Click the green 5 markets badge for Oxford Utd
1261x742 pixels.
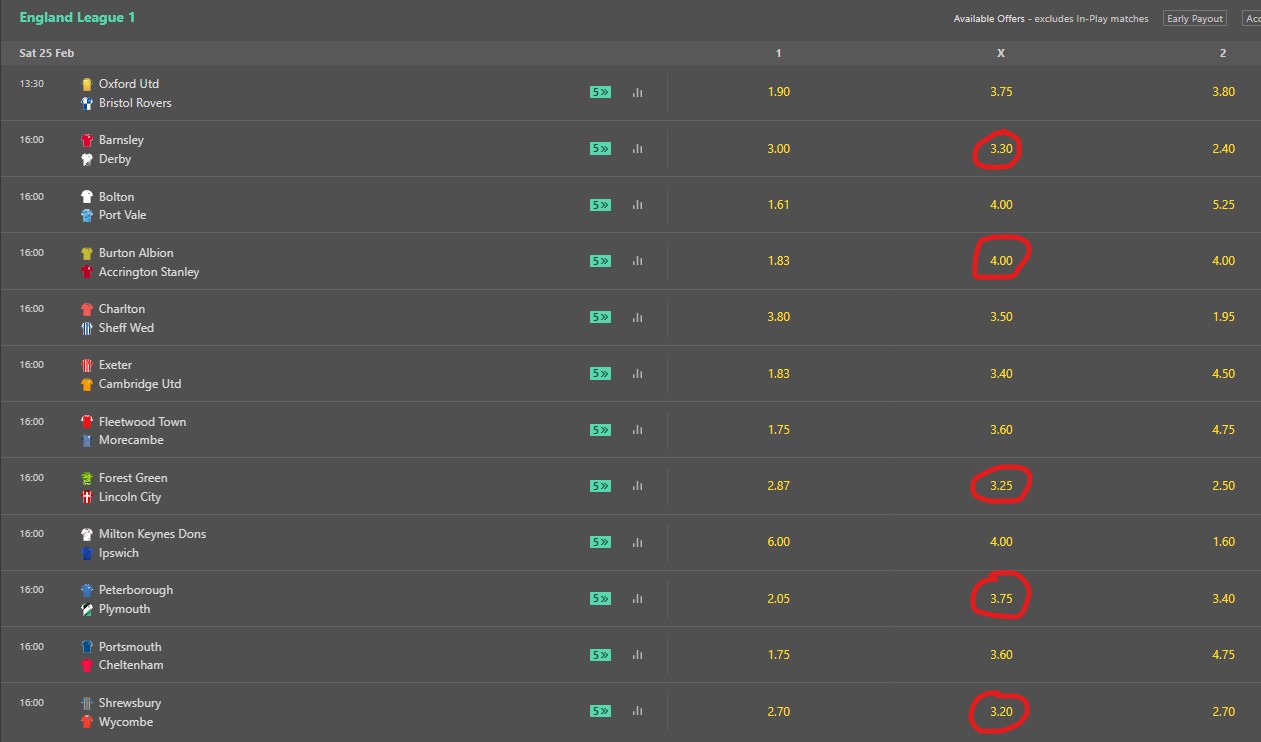(x=600, y=92)
